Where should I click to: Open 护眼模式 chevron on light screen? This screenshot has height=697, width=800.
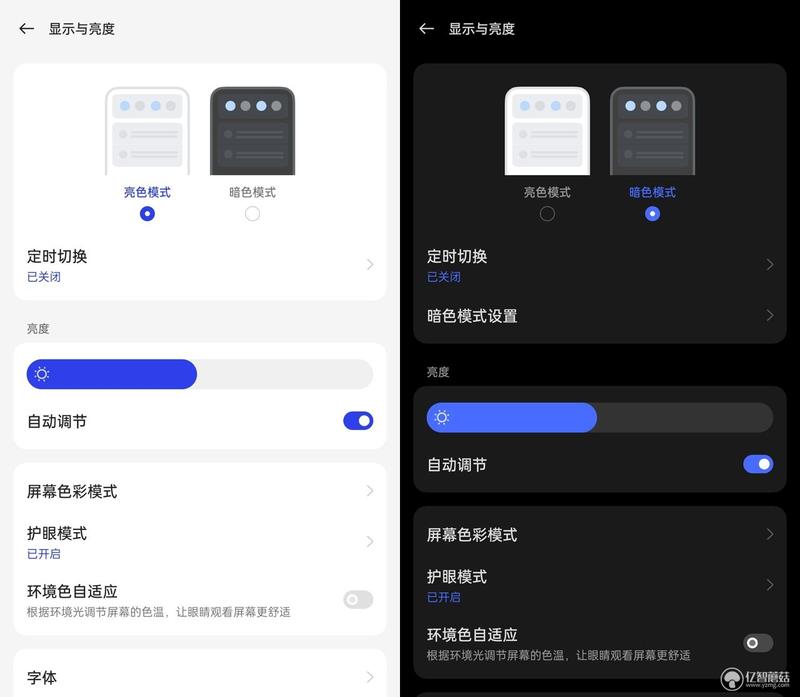(x=370, y=541)
